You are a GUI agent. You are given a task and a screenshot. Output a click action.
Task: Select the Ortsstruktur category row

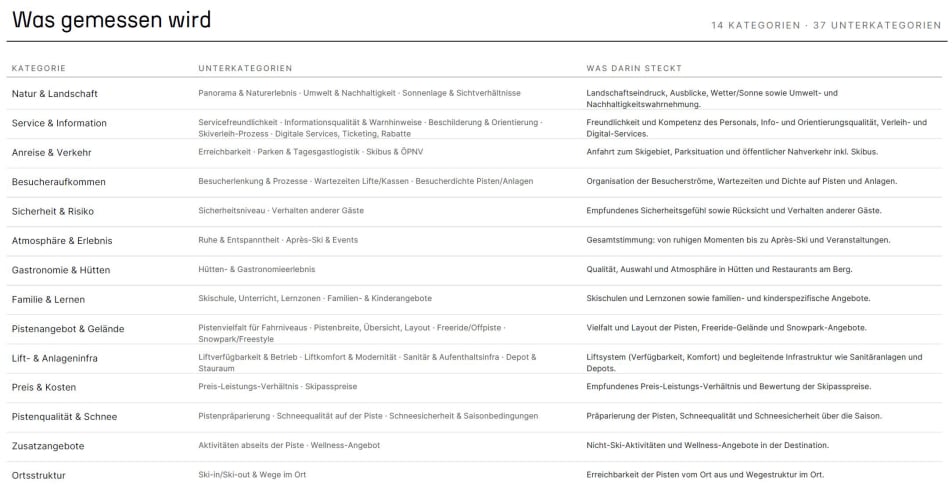point(474,475)
